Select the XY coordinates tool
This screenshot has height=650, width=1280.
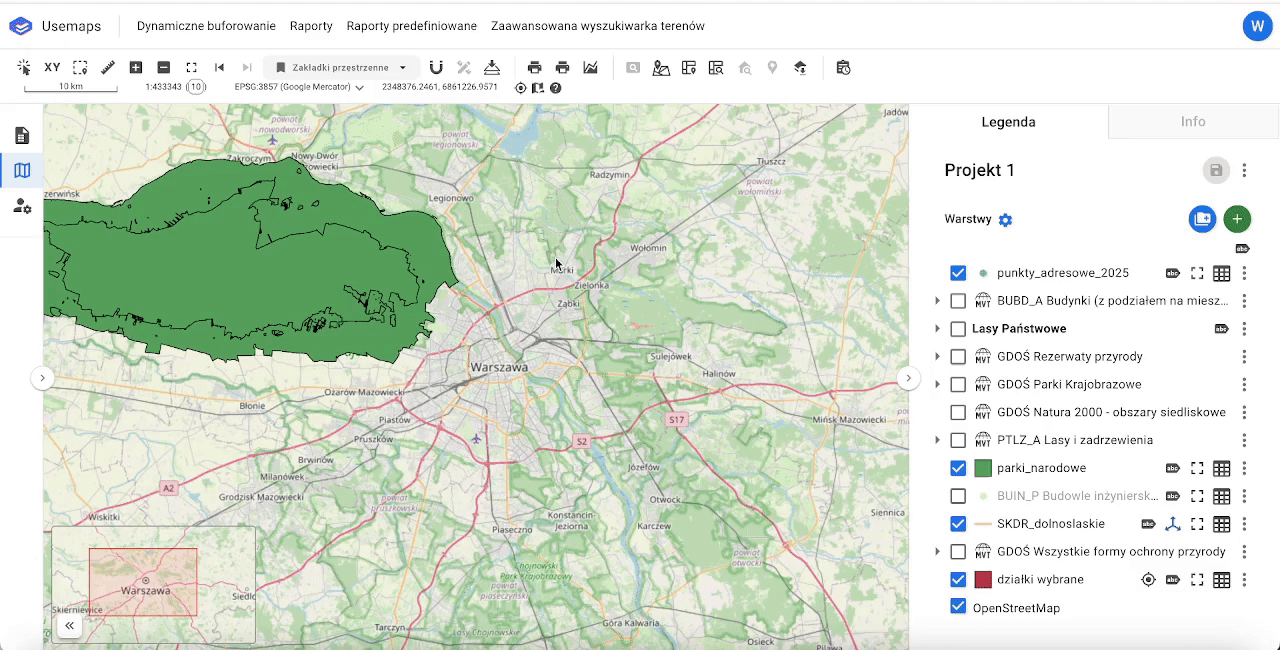coord(52,68)
